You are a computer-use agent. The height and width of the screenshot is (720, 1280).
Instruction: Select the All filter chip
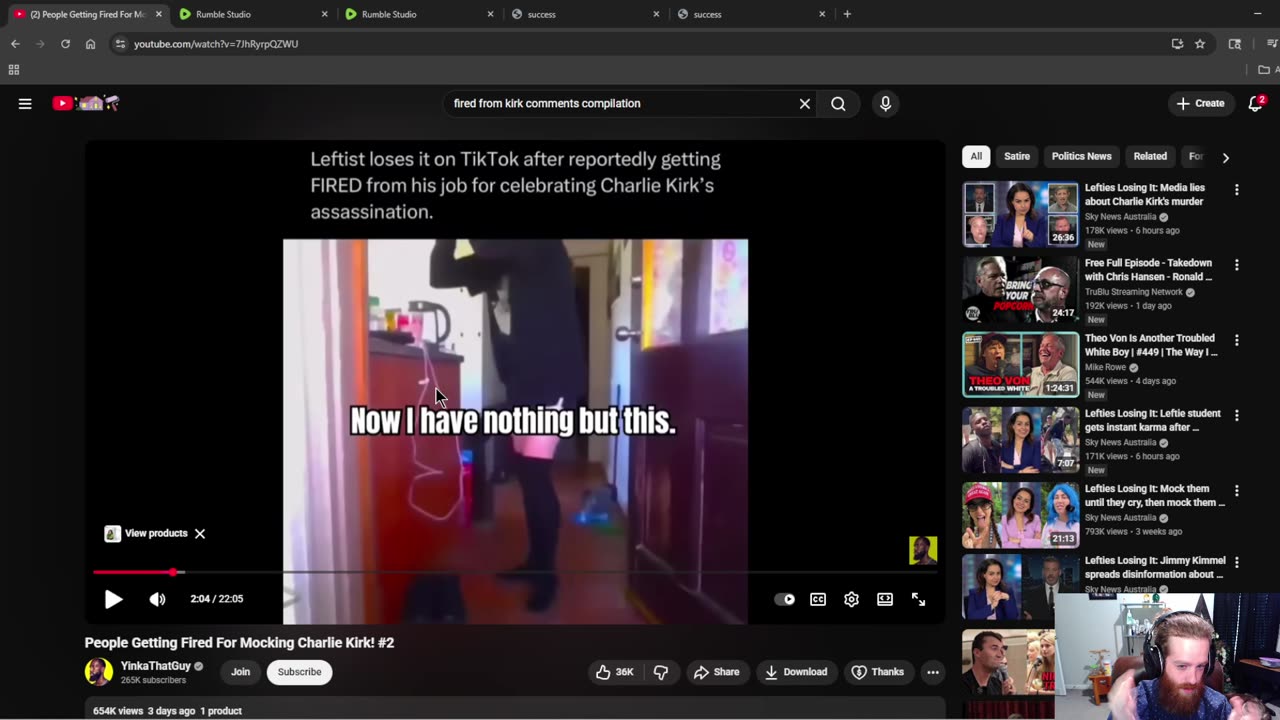click(976, 156)
